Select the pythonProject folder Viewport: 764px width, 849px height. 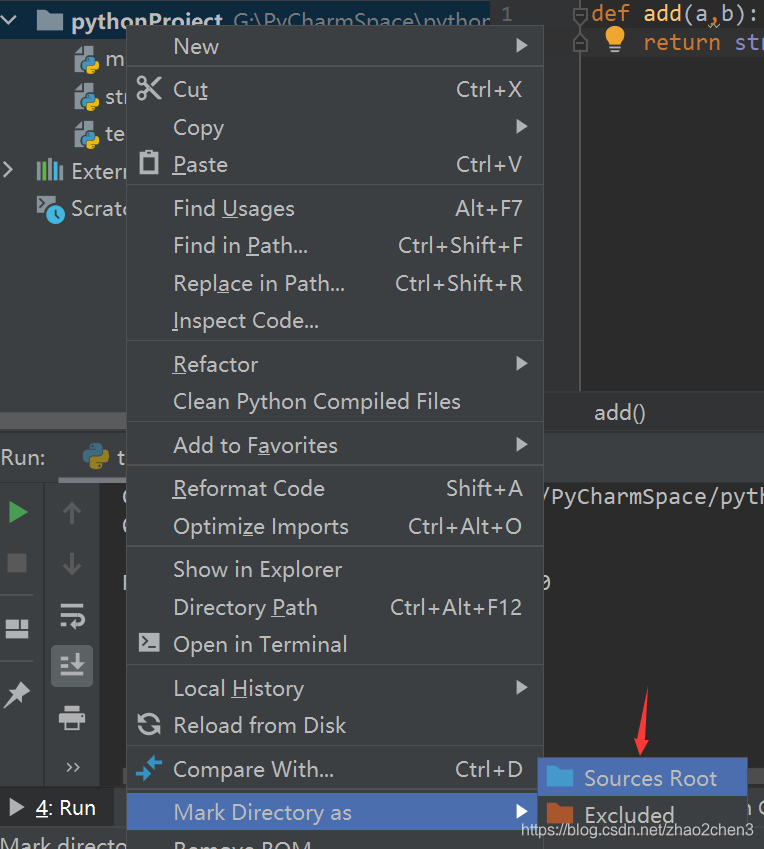click(146, 22)
